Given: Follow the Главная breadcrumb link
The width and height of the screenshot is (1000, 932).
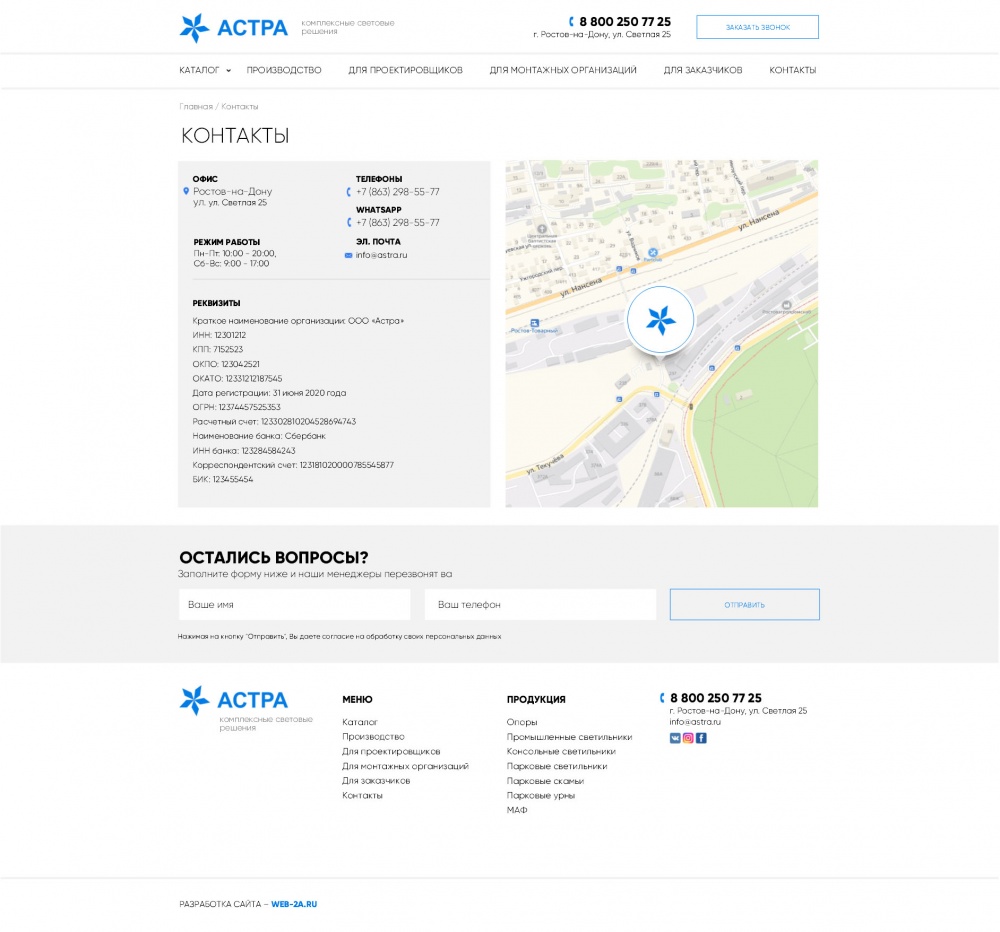Looking at the screenshot, I should pyautogui.click(x=196, y=106).
